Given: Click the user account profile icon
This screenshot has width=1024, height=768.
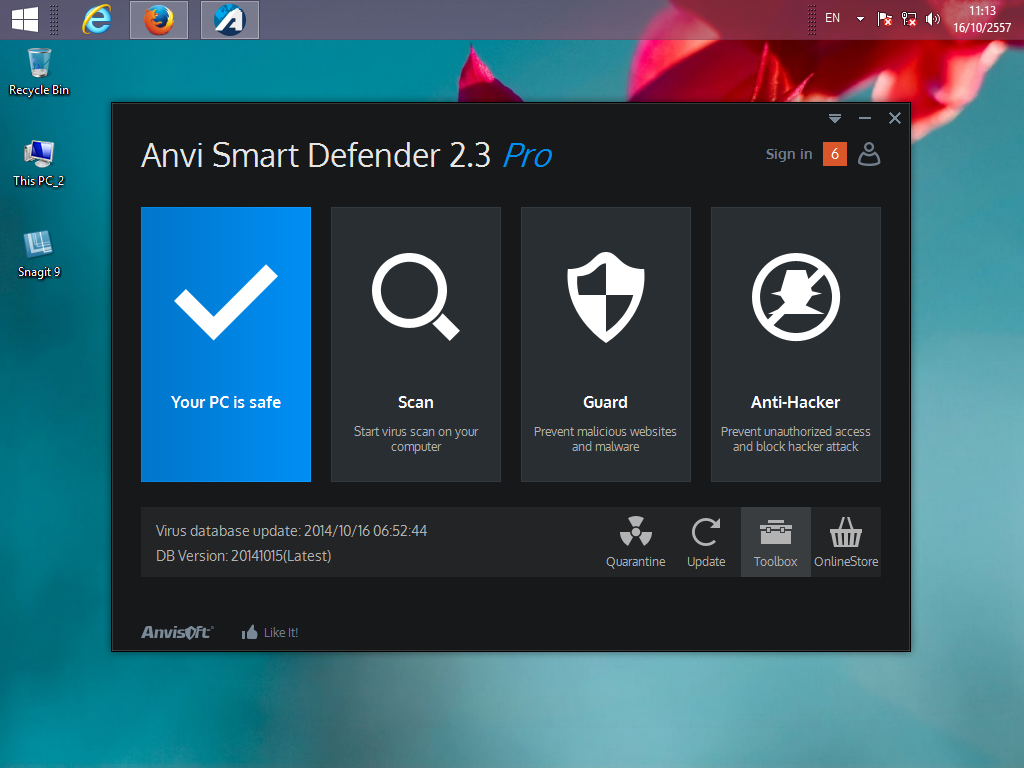Looking at the screenshot, I should (869, 154).
